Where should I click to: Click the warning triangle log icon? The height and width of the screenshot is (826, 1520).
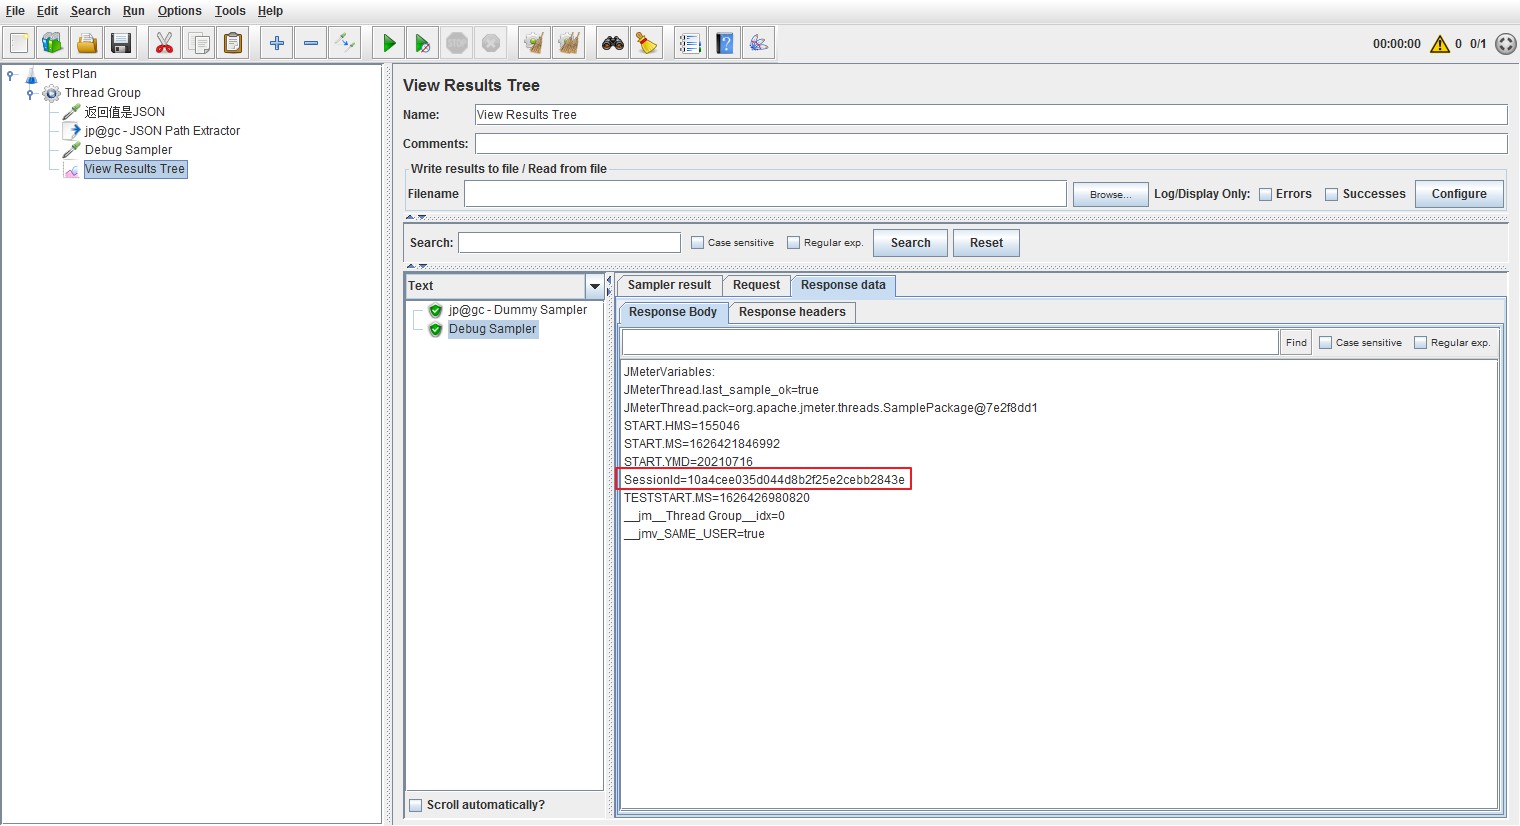coord(1440,44)
